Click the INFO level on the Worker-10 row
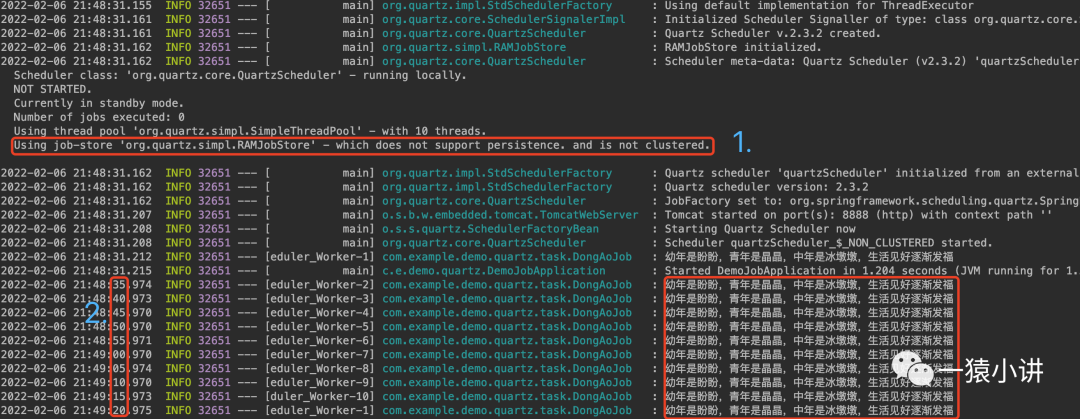Screen dimensions: 1080x419 pos(178,397)
